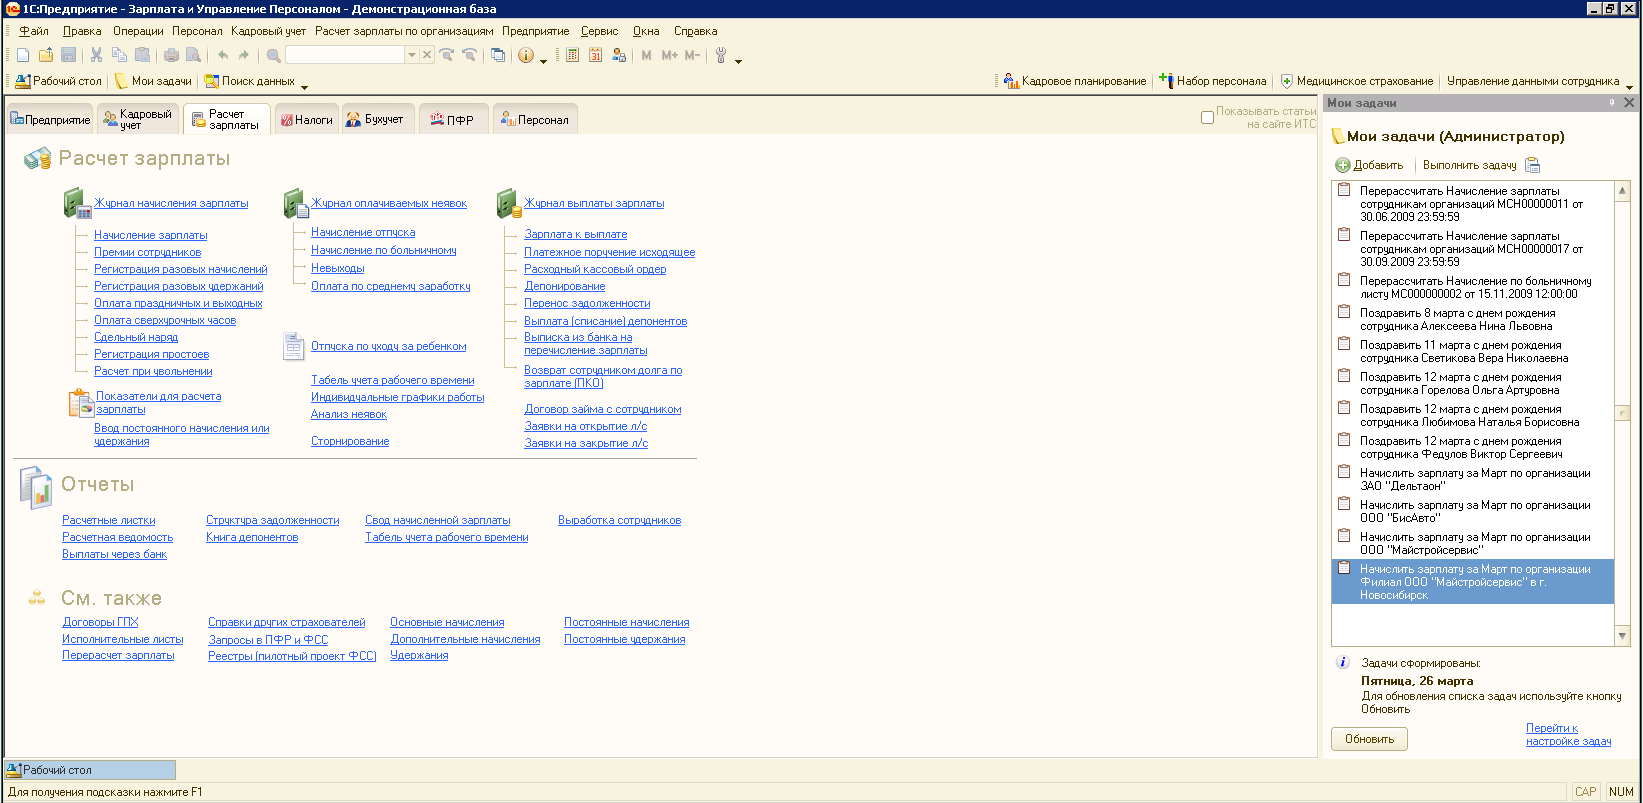Select task Начислить зарплату ЗАО "Дельтаон"

coord(1473,479)
